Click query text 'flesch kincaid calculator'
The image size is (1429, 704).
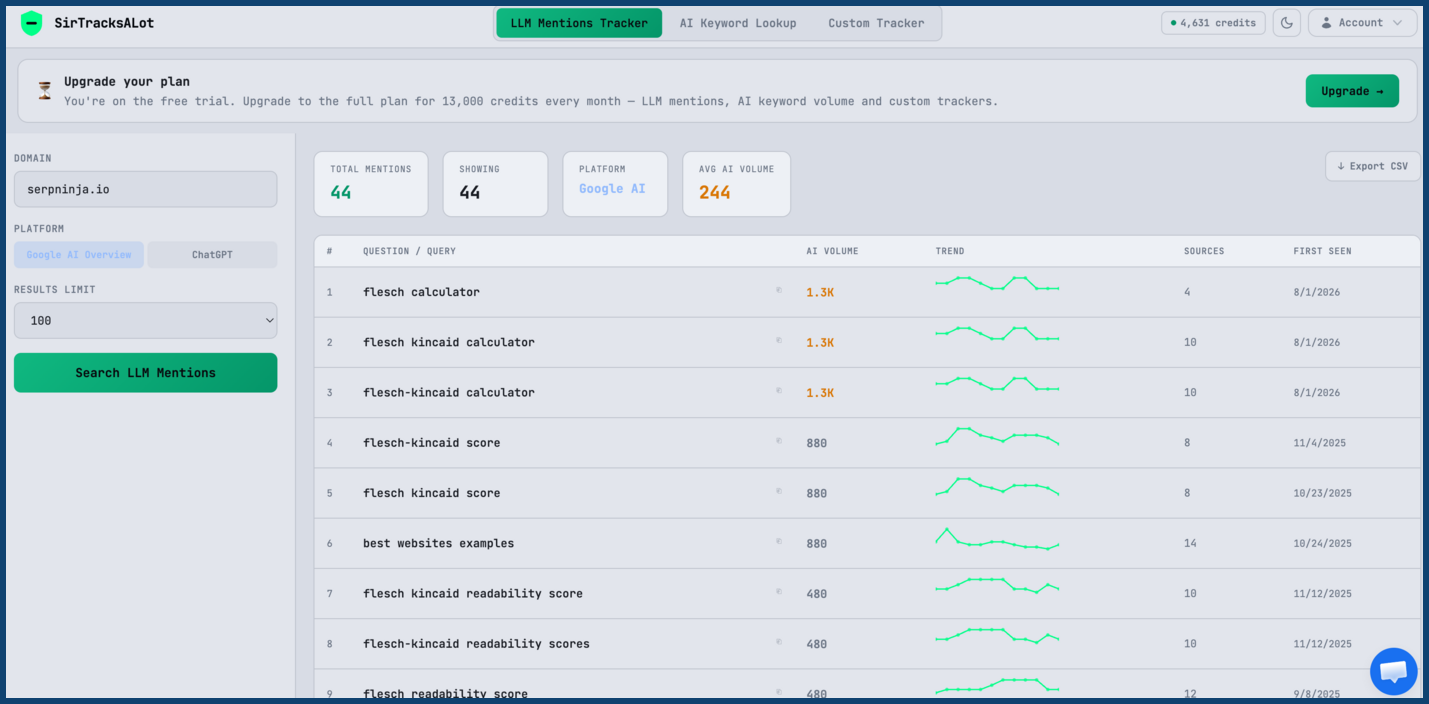pyautogui.click(x=449, y=342)
